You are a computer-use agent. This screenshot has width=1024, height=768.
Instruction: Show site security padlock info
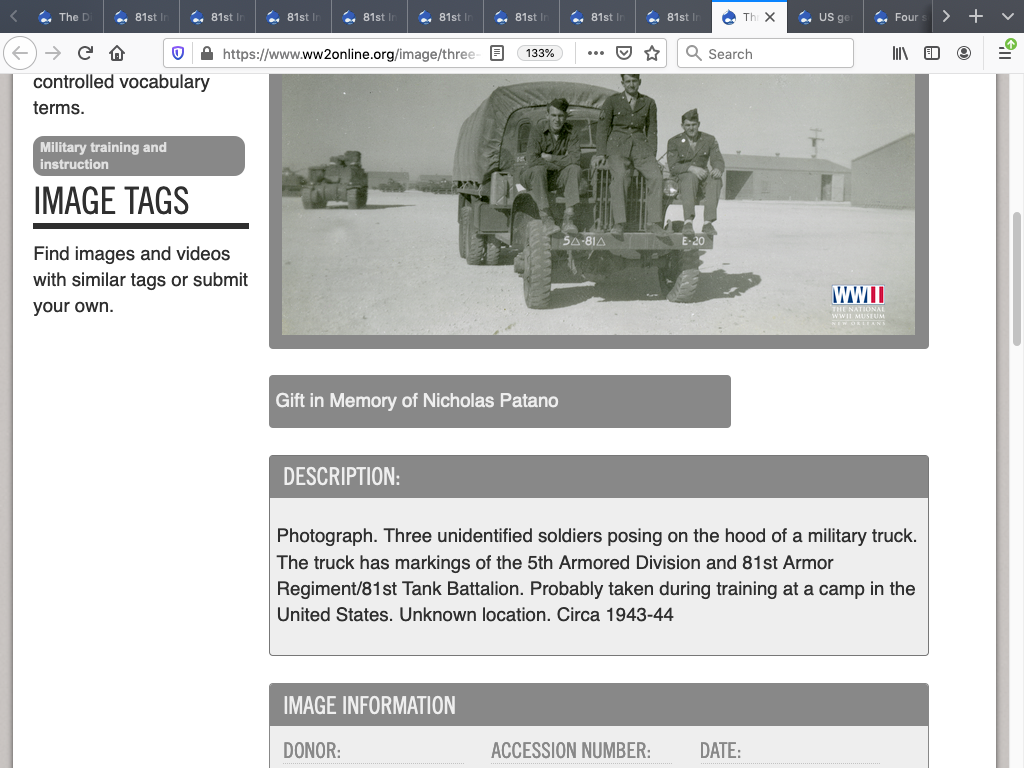coord(206,54)
